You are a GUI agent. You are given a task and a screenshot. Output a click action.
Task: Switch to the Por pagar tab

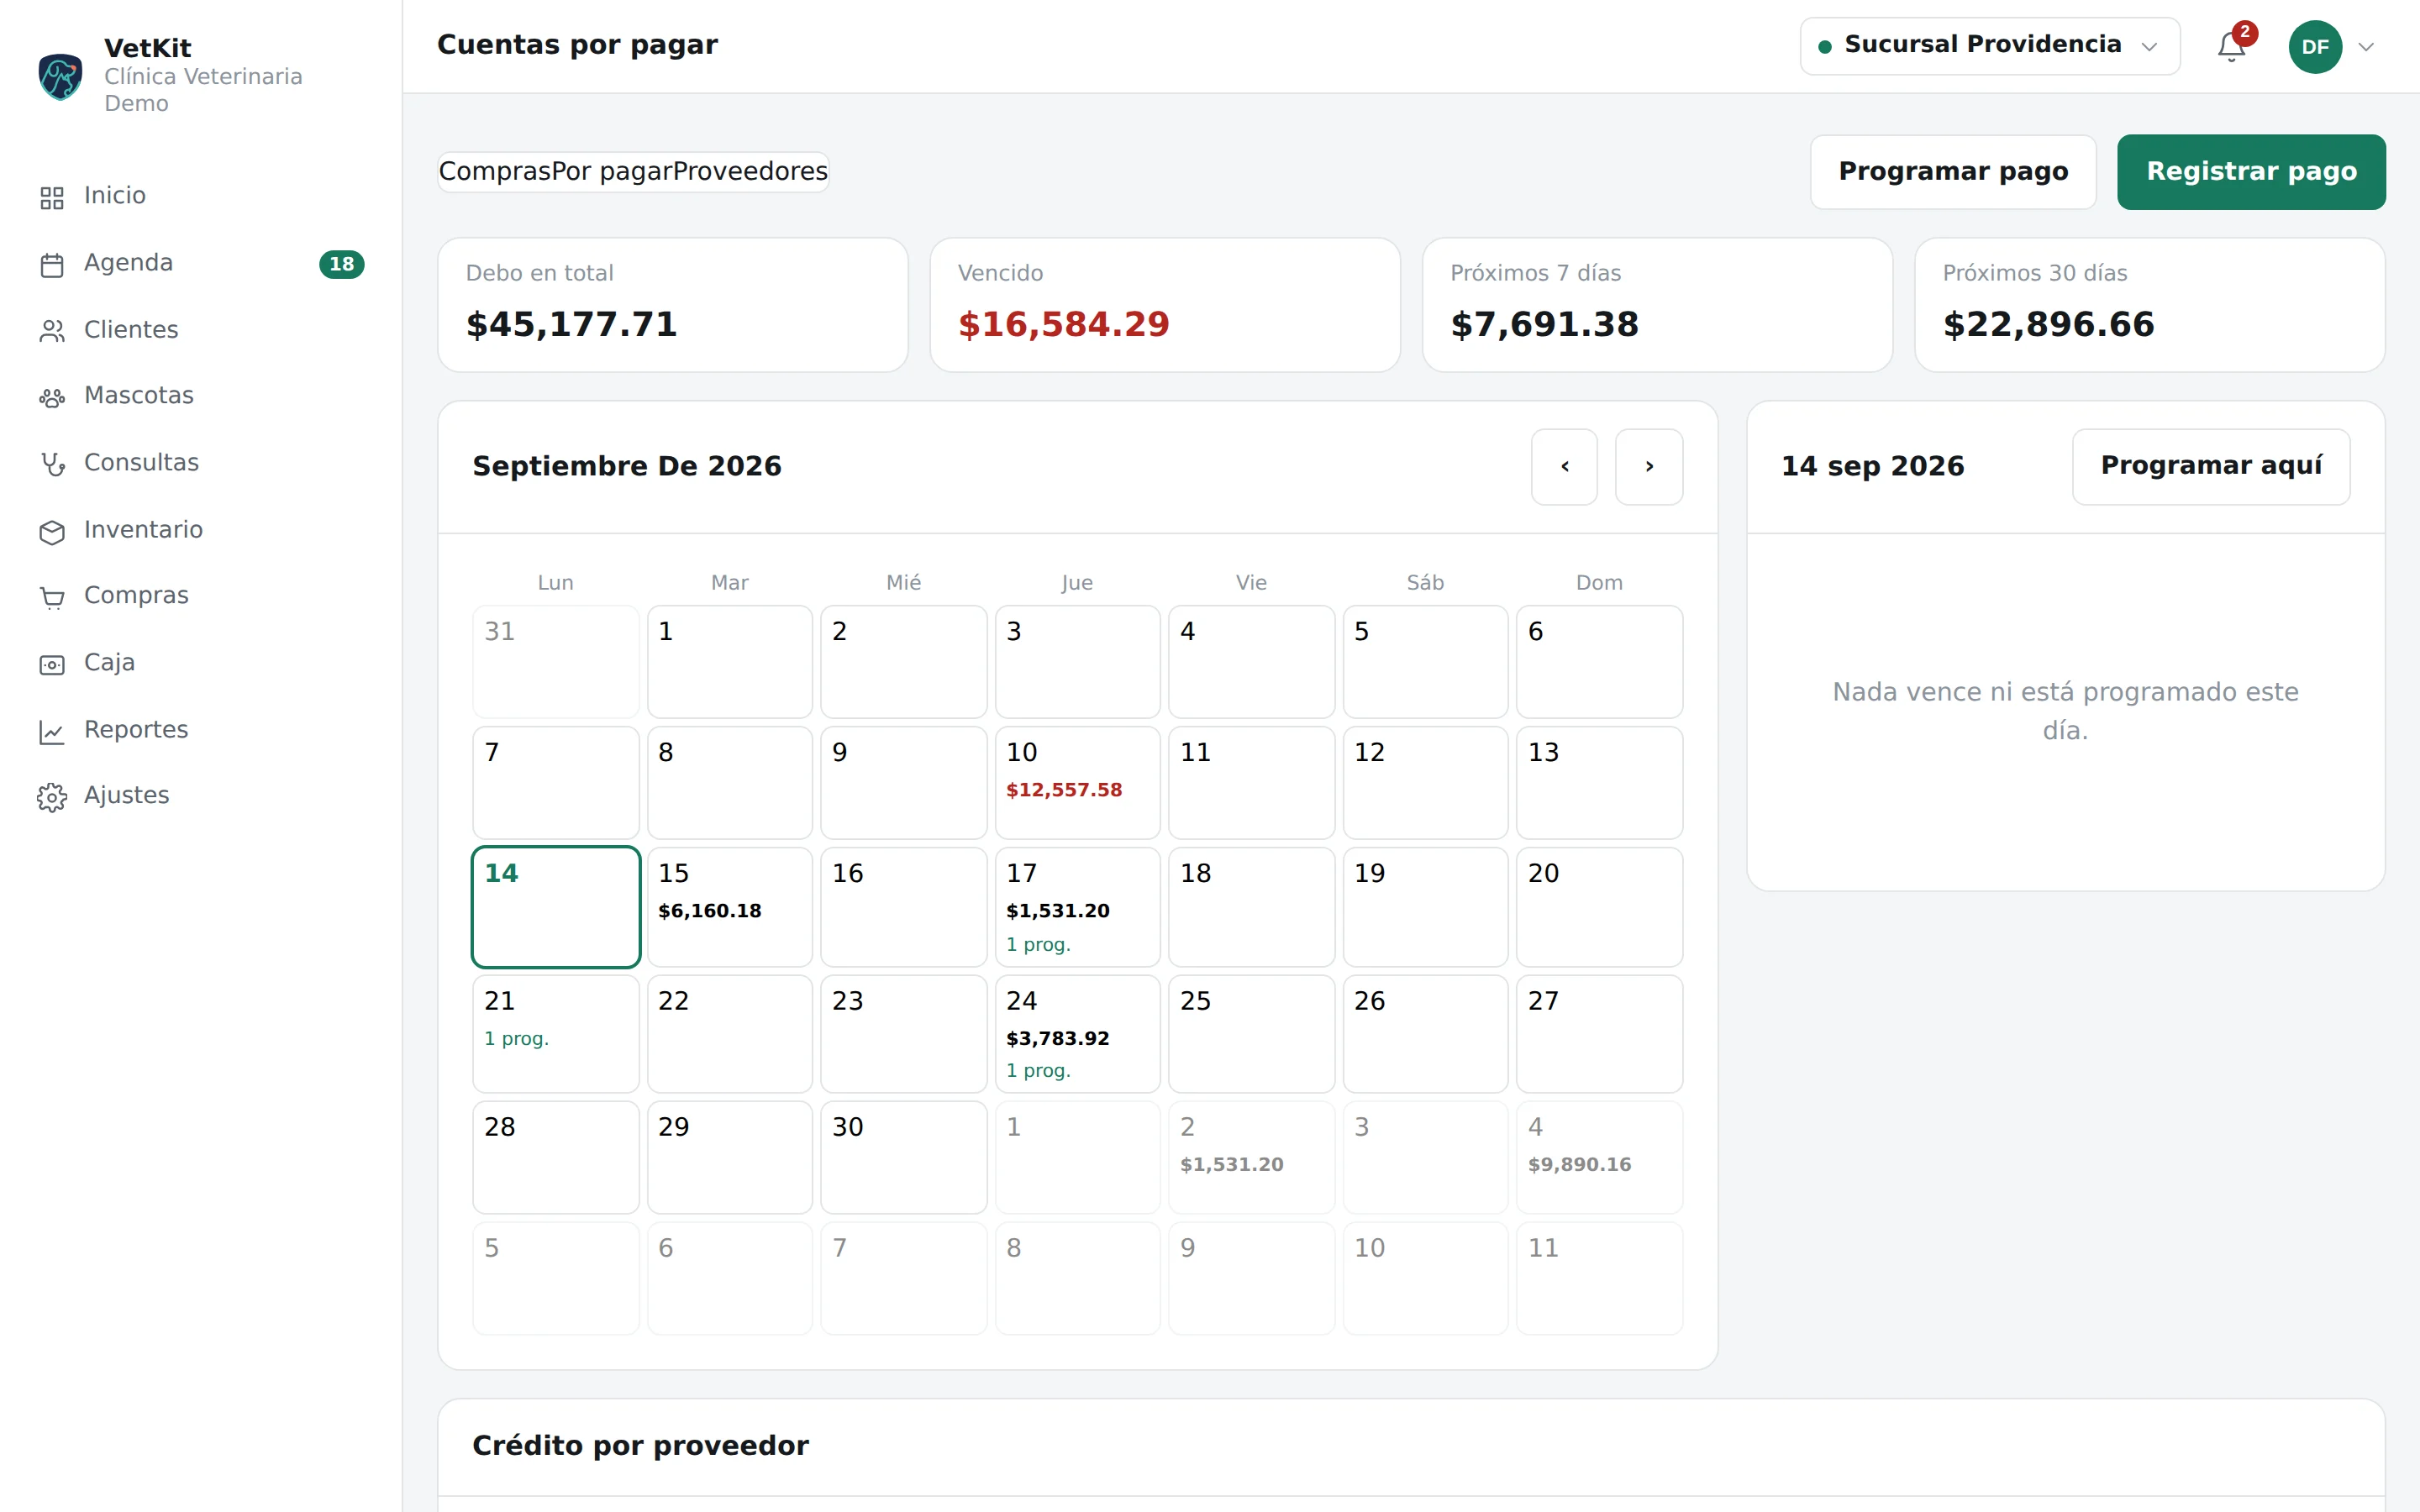click(611, 172)
